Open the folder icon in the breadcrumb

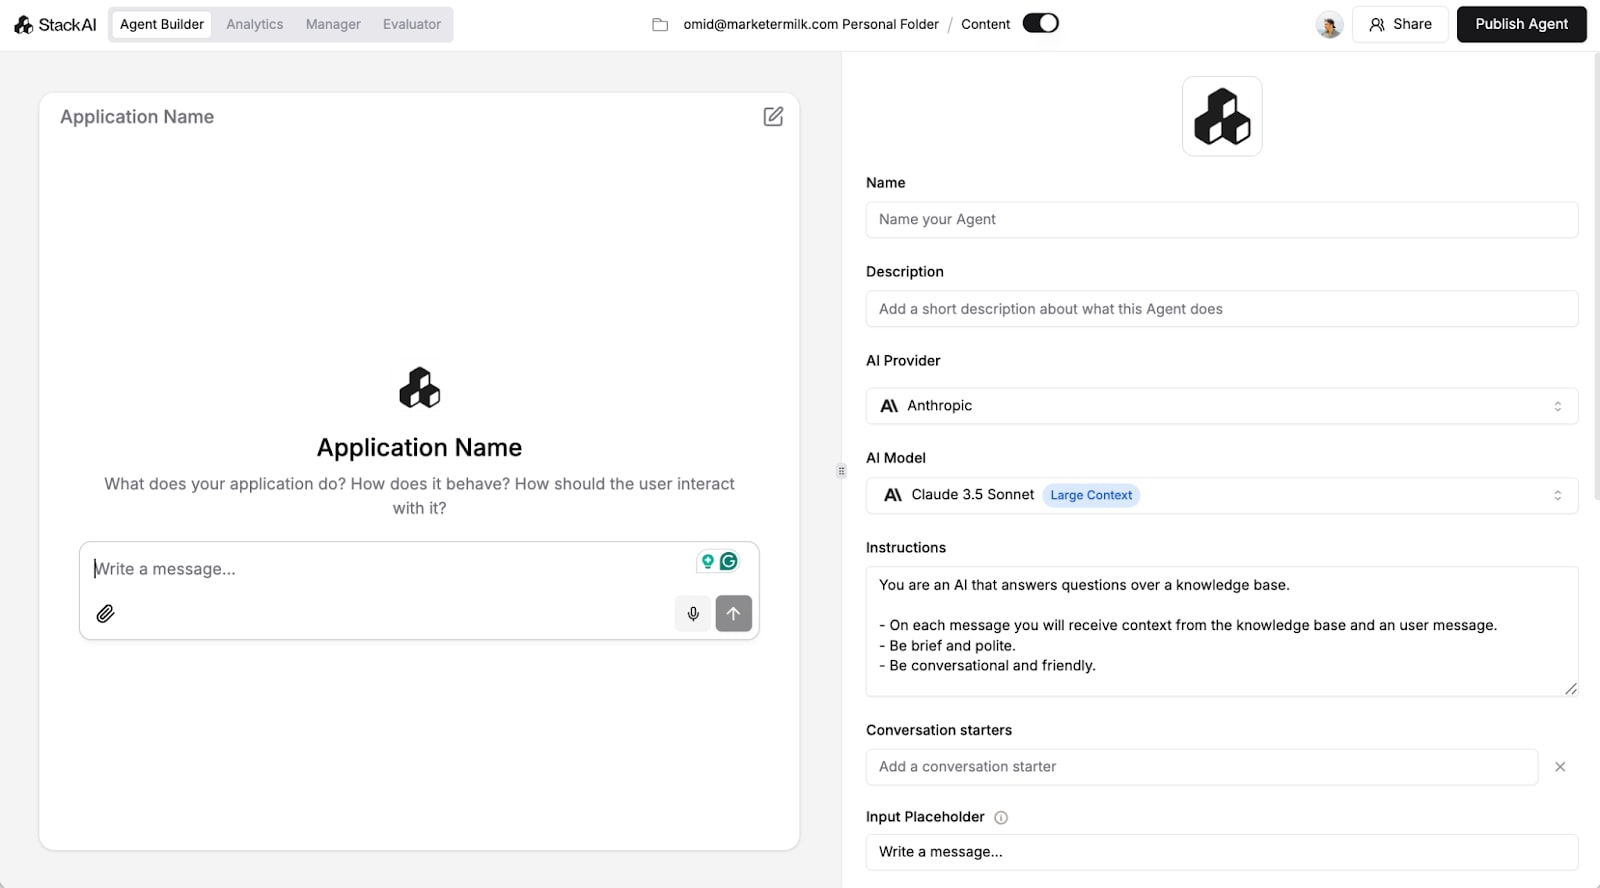pyautogui.click(x=660, y=24)
